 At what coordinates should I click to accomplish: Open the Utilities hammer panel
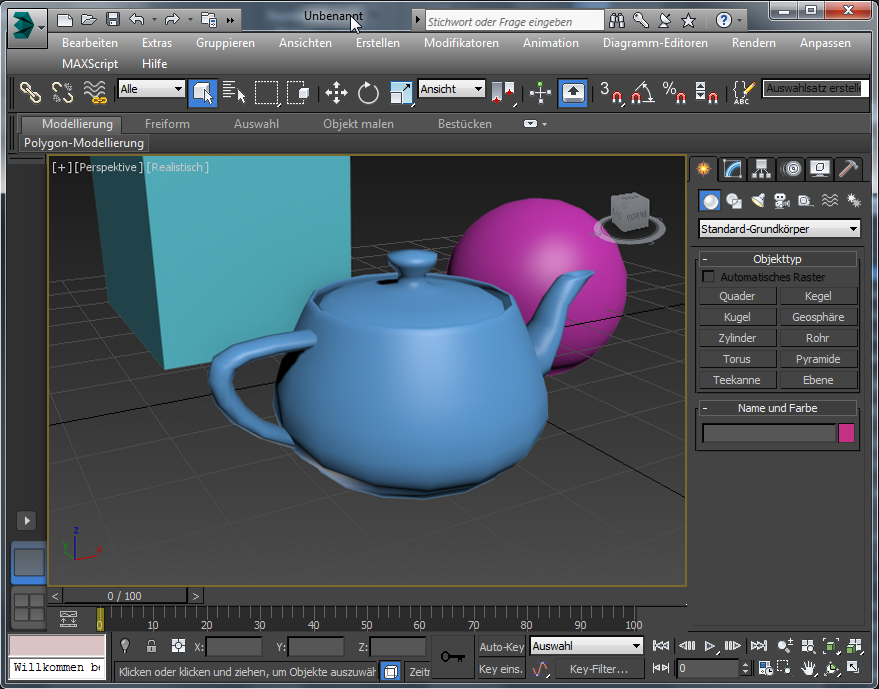[x=848, y=169]
